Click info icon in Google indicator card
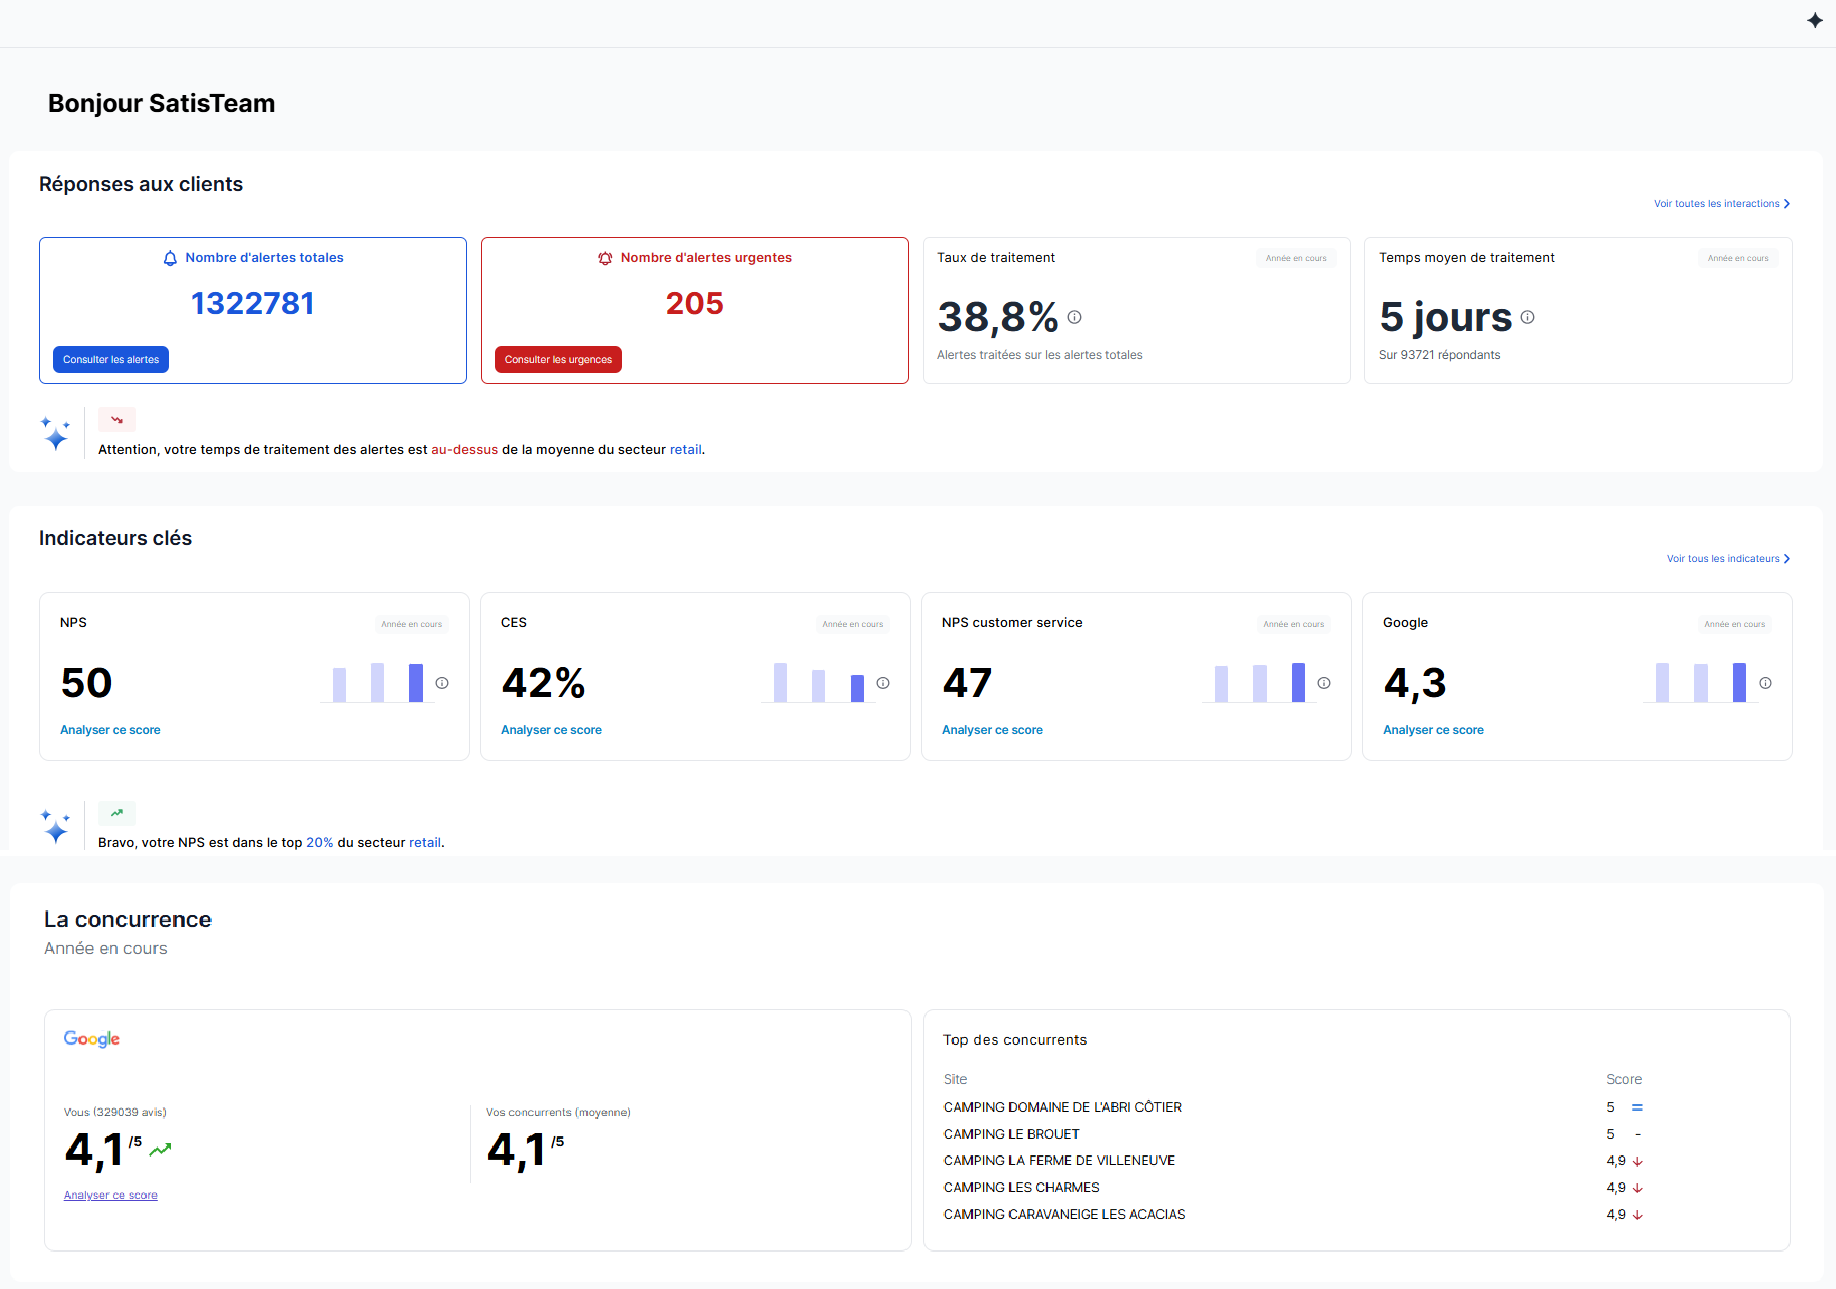Viewport: 1836px width, 1289px height. tap(1765, 683)
